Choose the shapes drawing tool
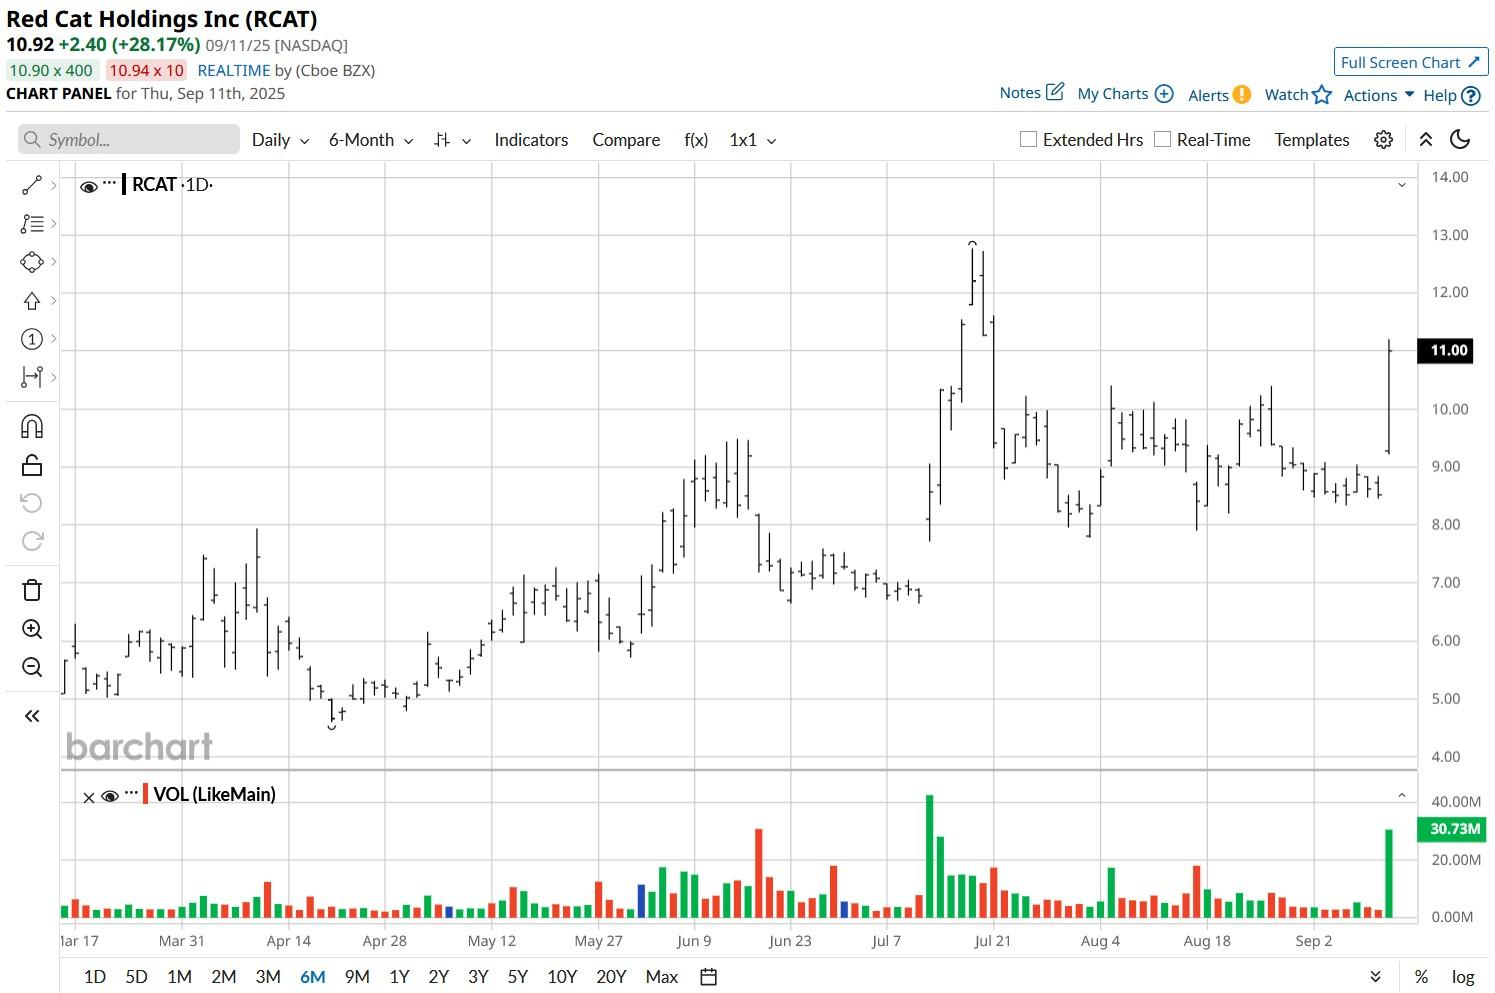Image resolution: width=1495 pixels, height=993 pixels. pyautogui.click(x=32, y=262)
